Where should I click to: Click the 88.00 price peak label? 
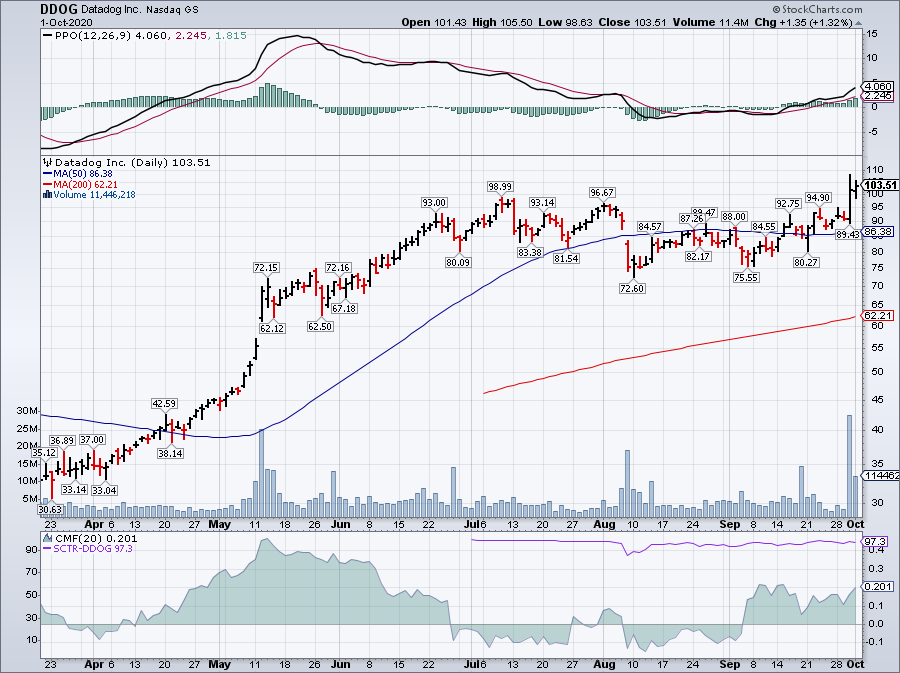(x=734, y=217)
